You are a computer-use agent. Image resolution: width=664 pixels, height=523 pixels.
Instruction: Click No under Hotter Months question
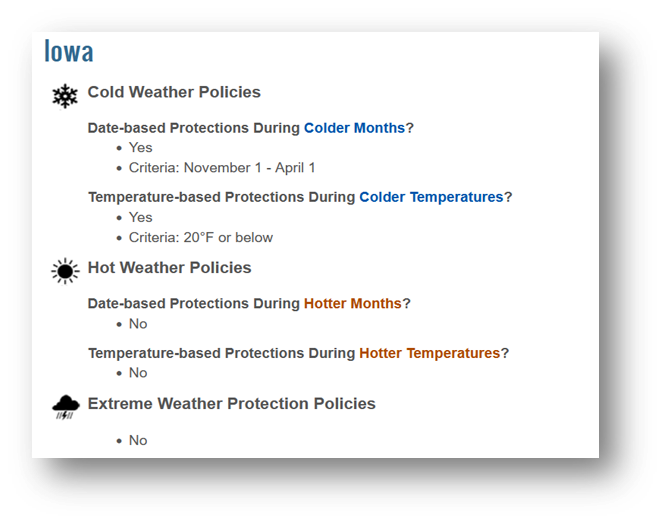(138, 324)
